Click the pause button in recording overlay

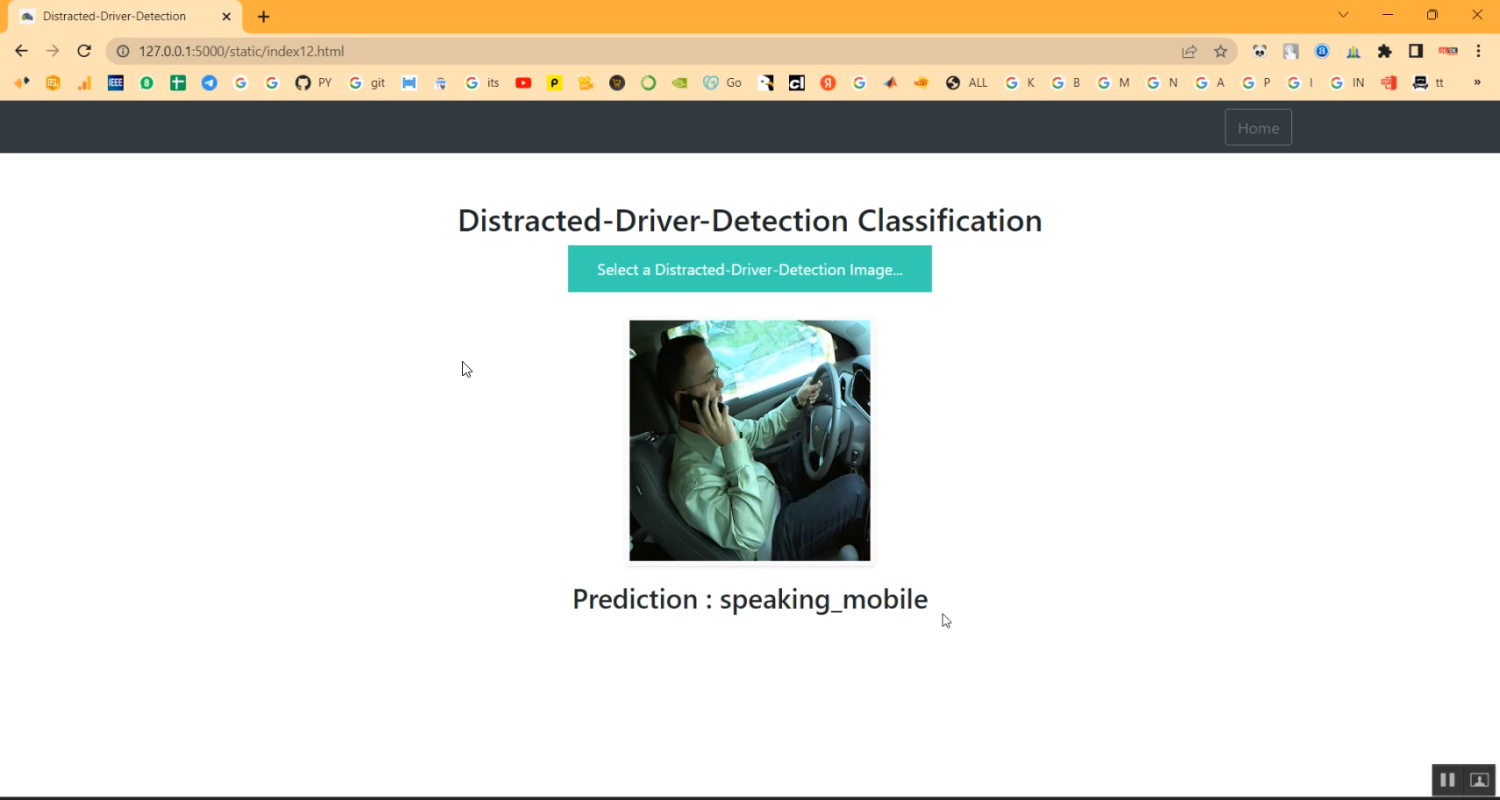(1447, 780)
